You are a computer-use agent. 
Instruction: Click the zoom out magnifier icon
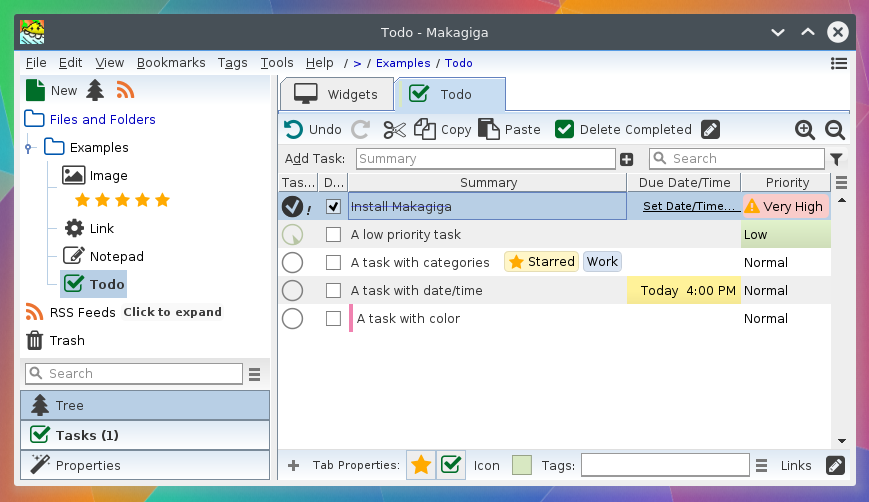click(x=835, y=130)
